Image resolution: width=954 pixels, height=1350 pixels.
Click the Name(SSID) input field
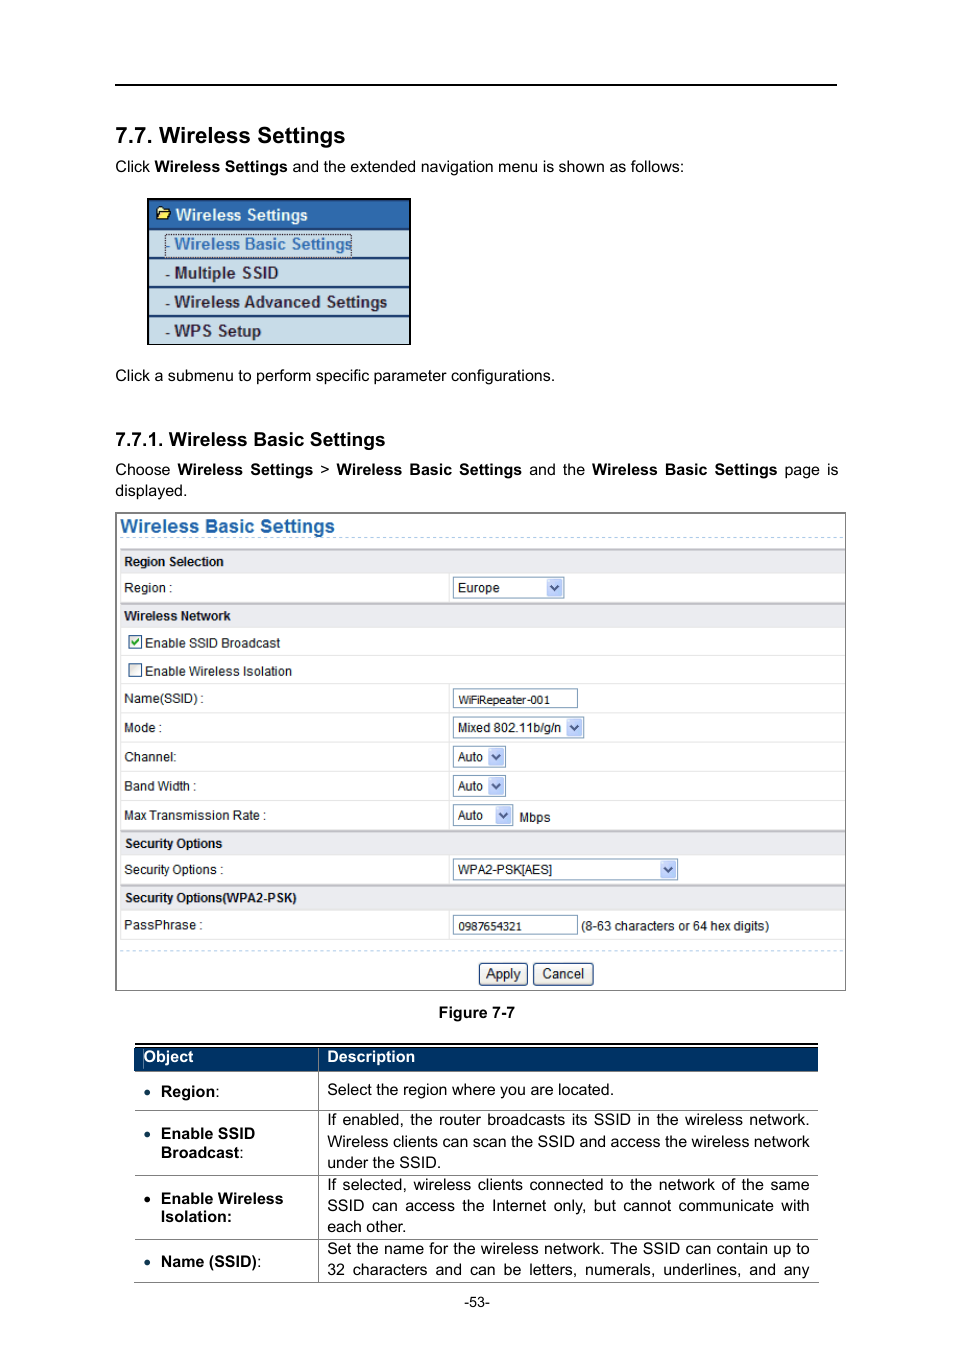click(x=515, y=699)
